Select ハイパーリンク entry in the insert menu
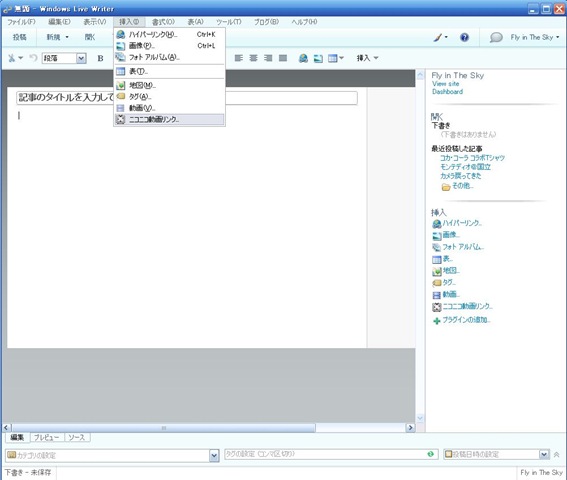567x480 pixels. 169,34
